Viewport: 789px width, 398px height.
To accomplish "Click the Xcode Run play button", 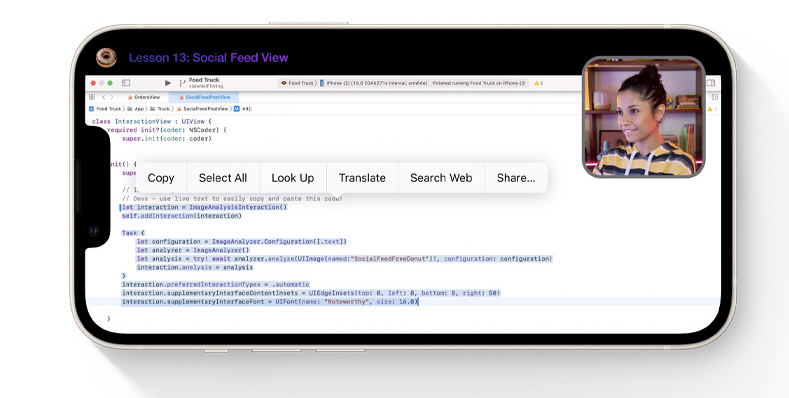I will point(168,83).
